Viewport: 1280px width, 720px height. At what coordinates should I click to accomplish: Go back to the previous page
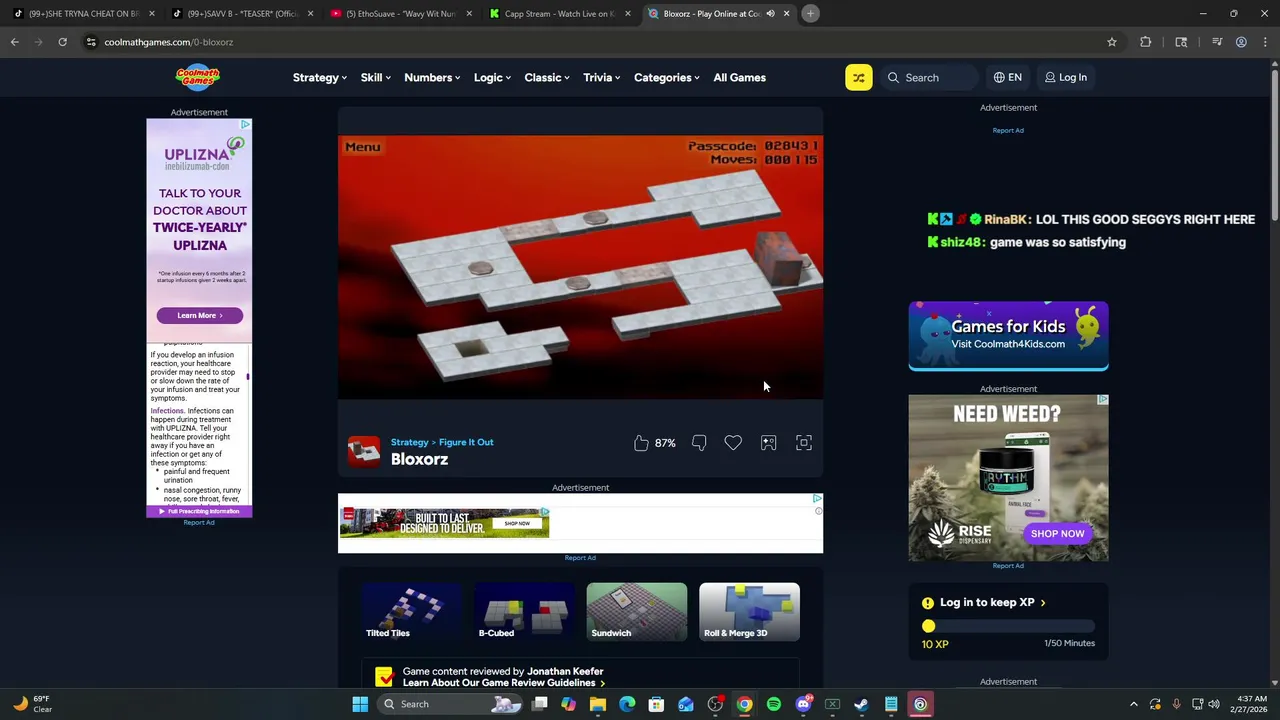pyautogui.click(x=15, y=42)
